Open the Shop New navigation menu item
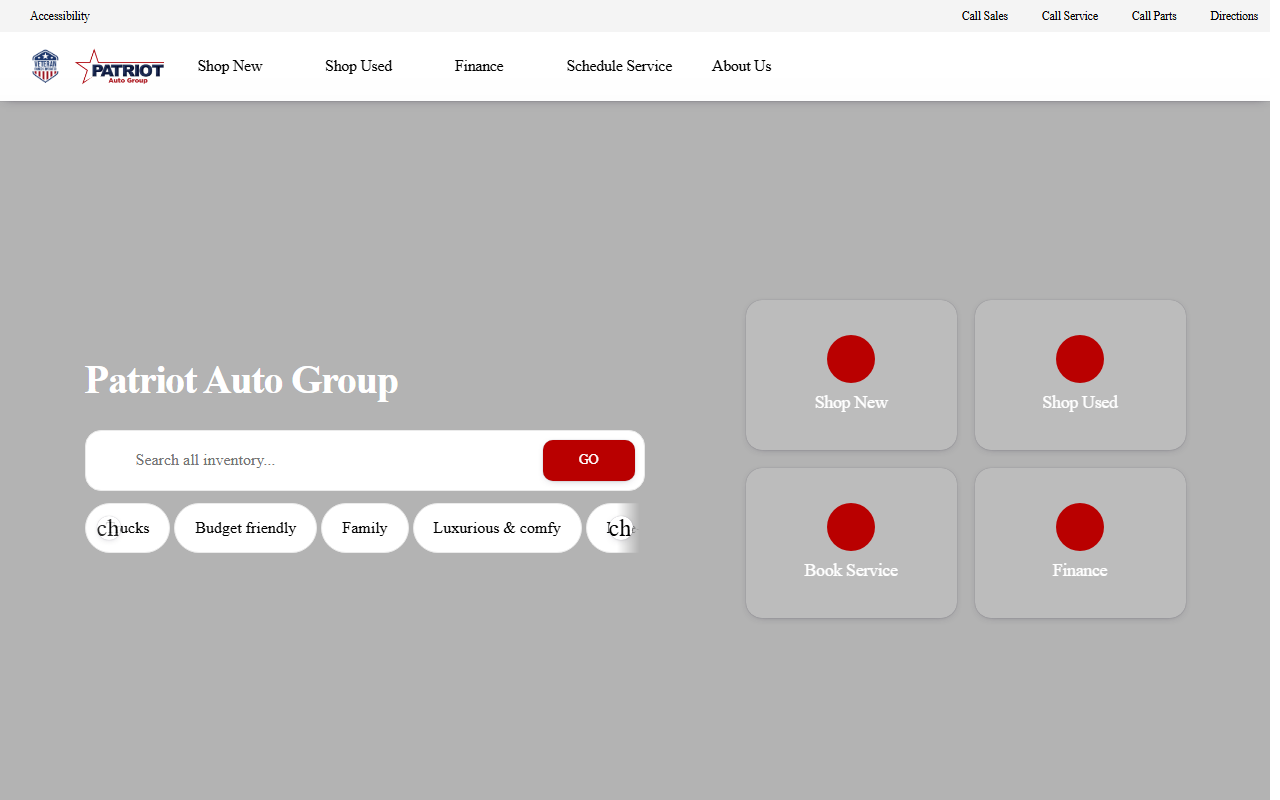The image size is (1280, 800). coord(230,66)
